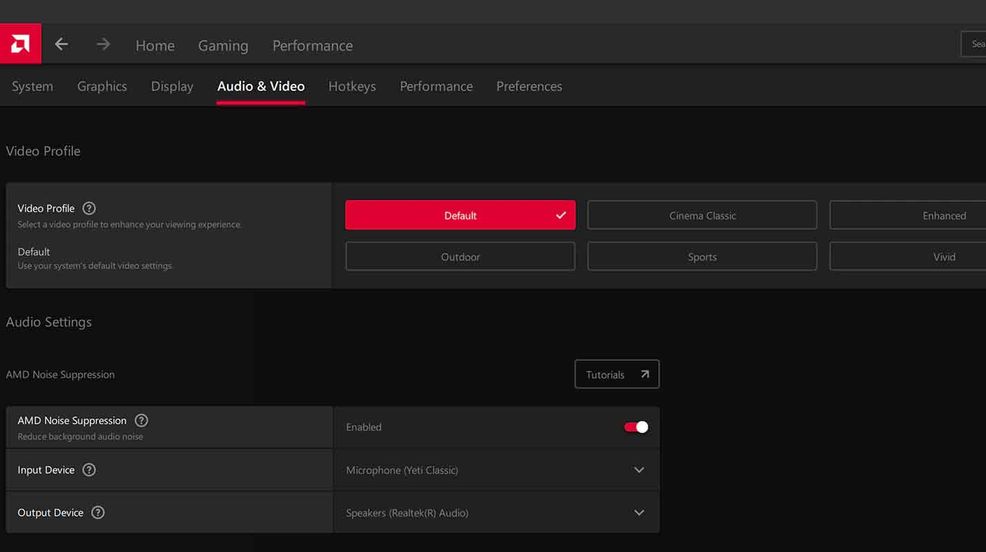The width and height of the screenshot is (986, 552).
Task: Switch to the Preferences tab
Action: 529,86
